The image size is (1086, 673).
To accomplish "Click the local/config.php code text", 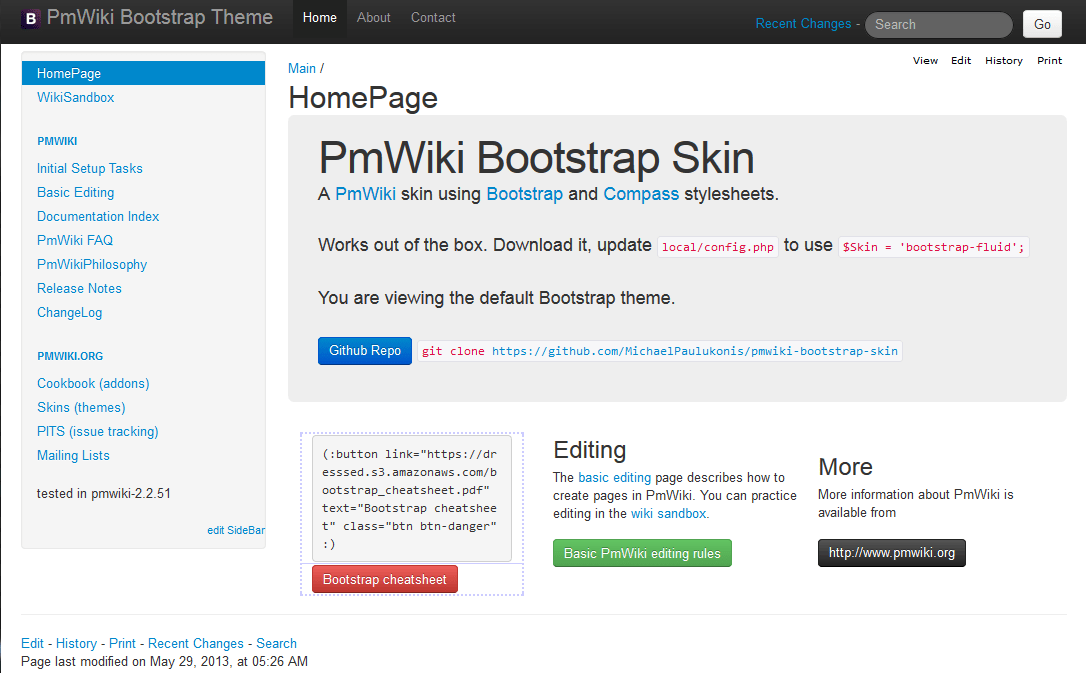I will (718, 247).
